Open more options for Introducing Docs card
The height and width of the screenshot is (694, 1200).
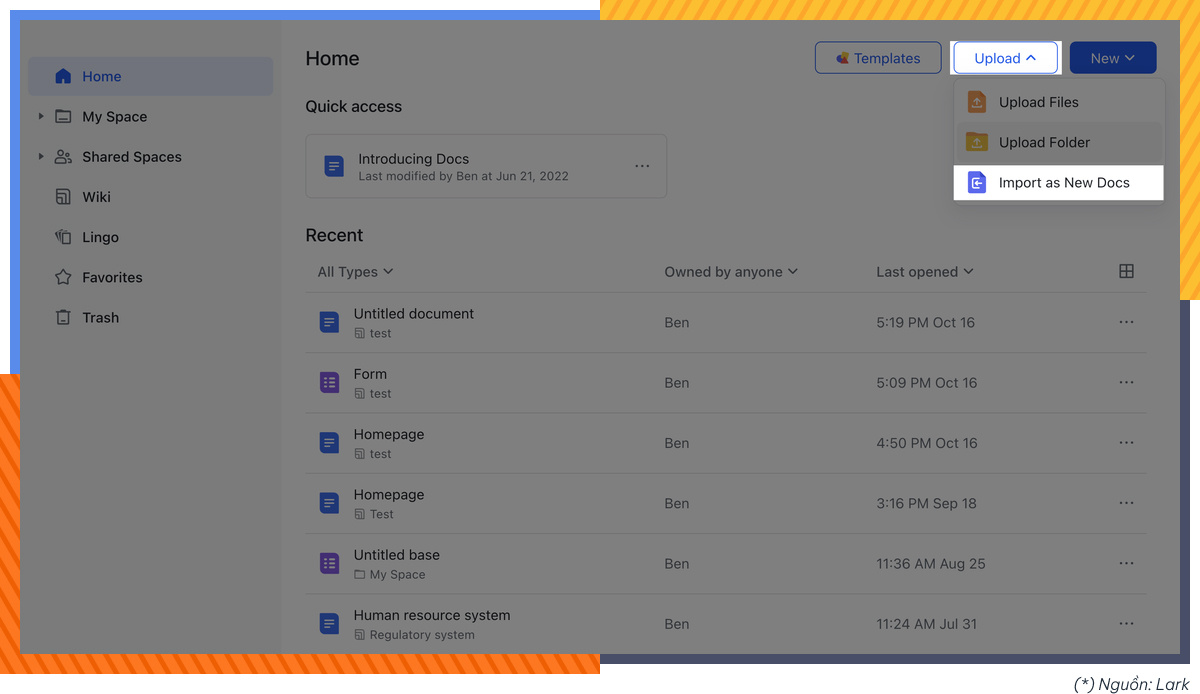click(x=642, y=166)
